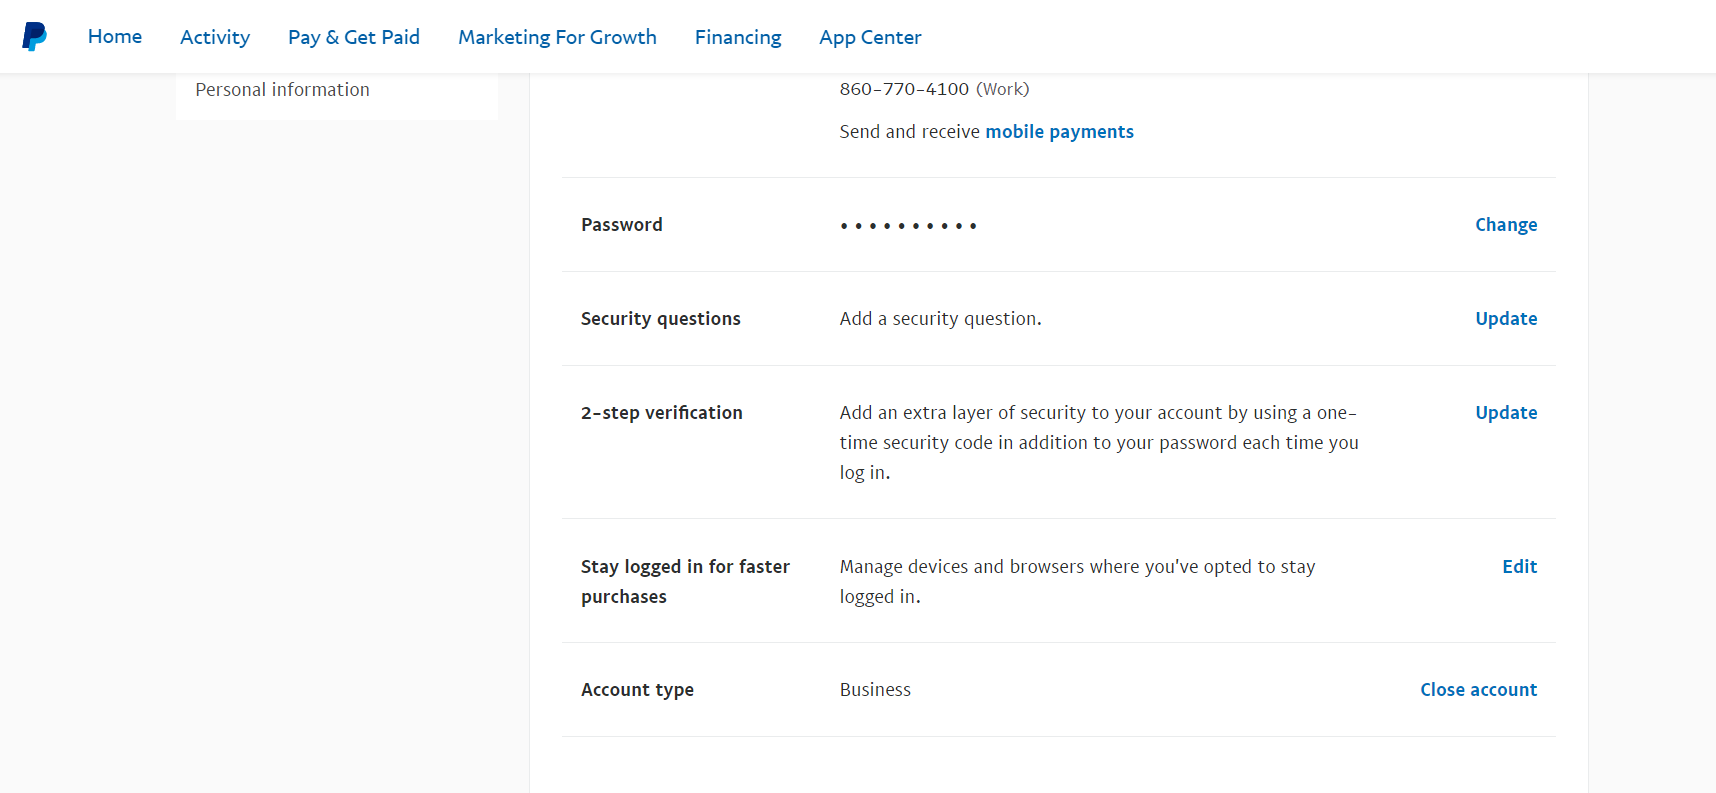Update the Security questions setting
The image size is (1716, 793).
1506,319
